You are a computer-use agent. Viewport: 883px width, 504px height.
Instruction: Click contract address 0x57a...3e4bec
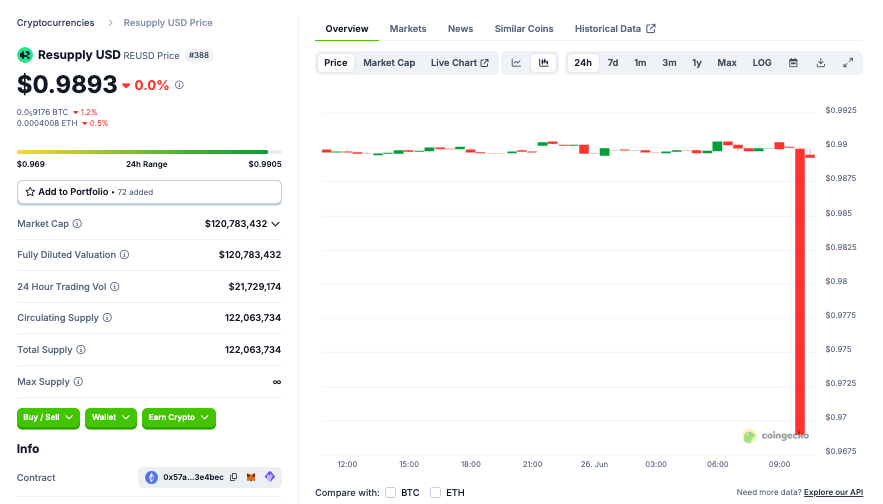click(x=193, y=477)
